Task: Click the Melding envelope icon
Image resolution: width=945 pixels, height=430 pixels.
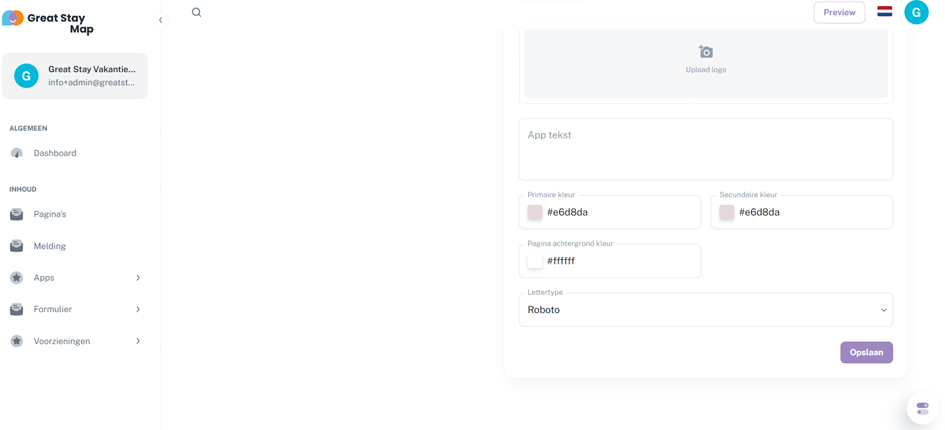Action: [17, 246]
